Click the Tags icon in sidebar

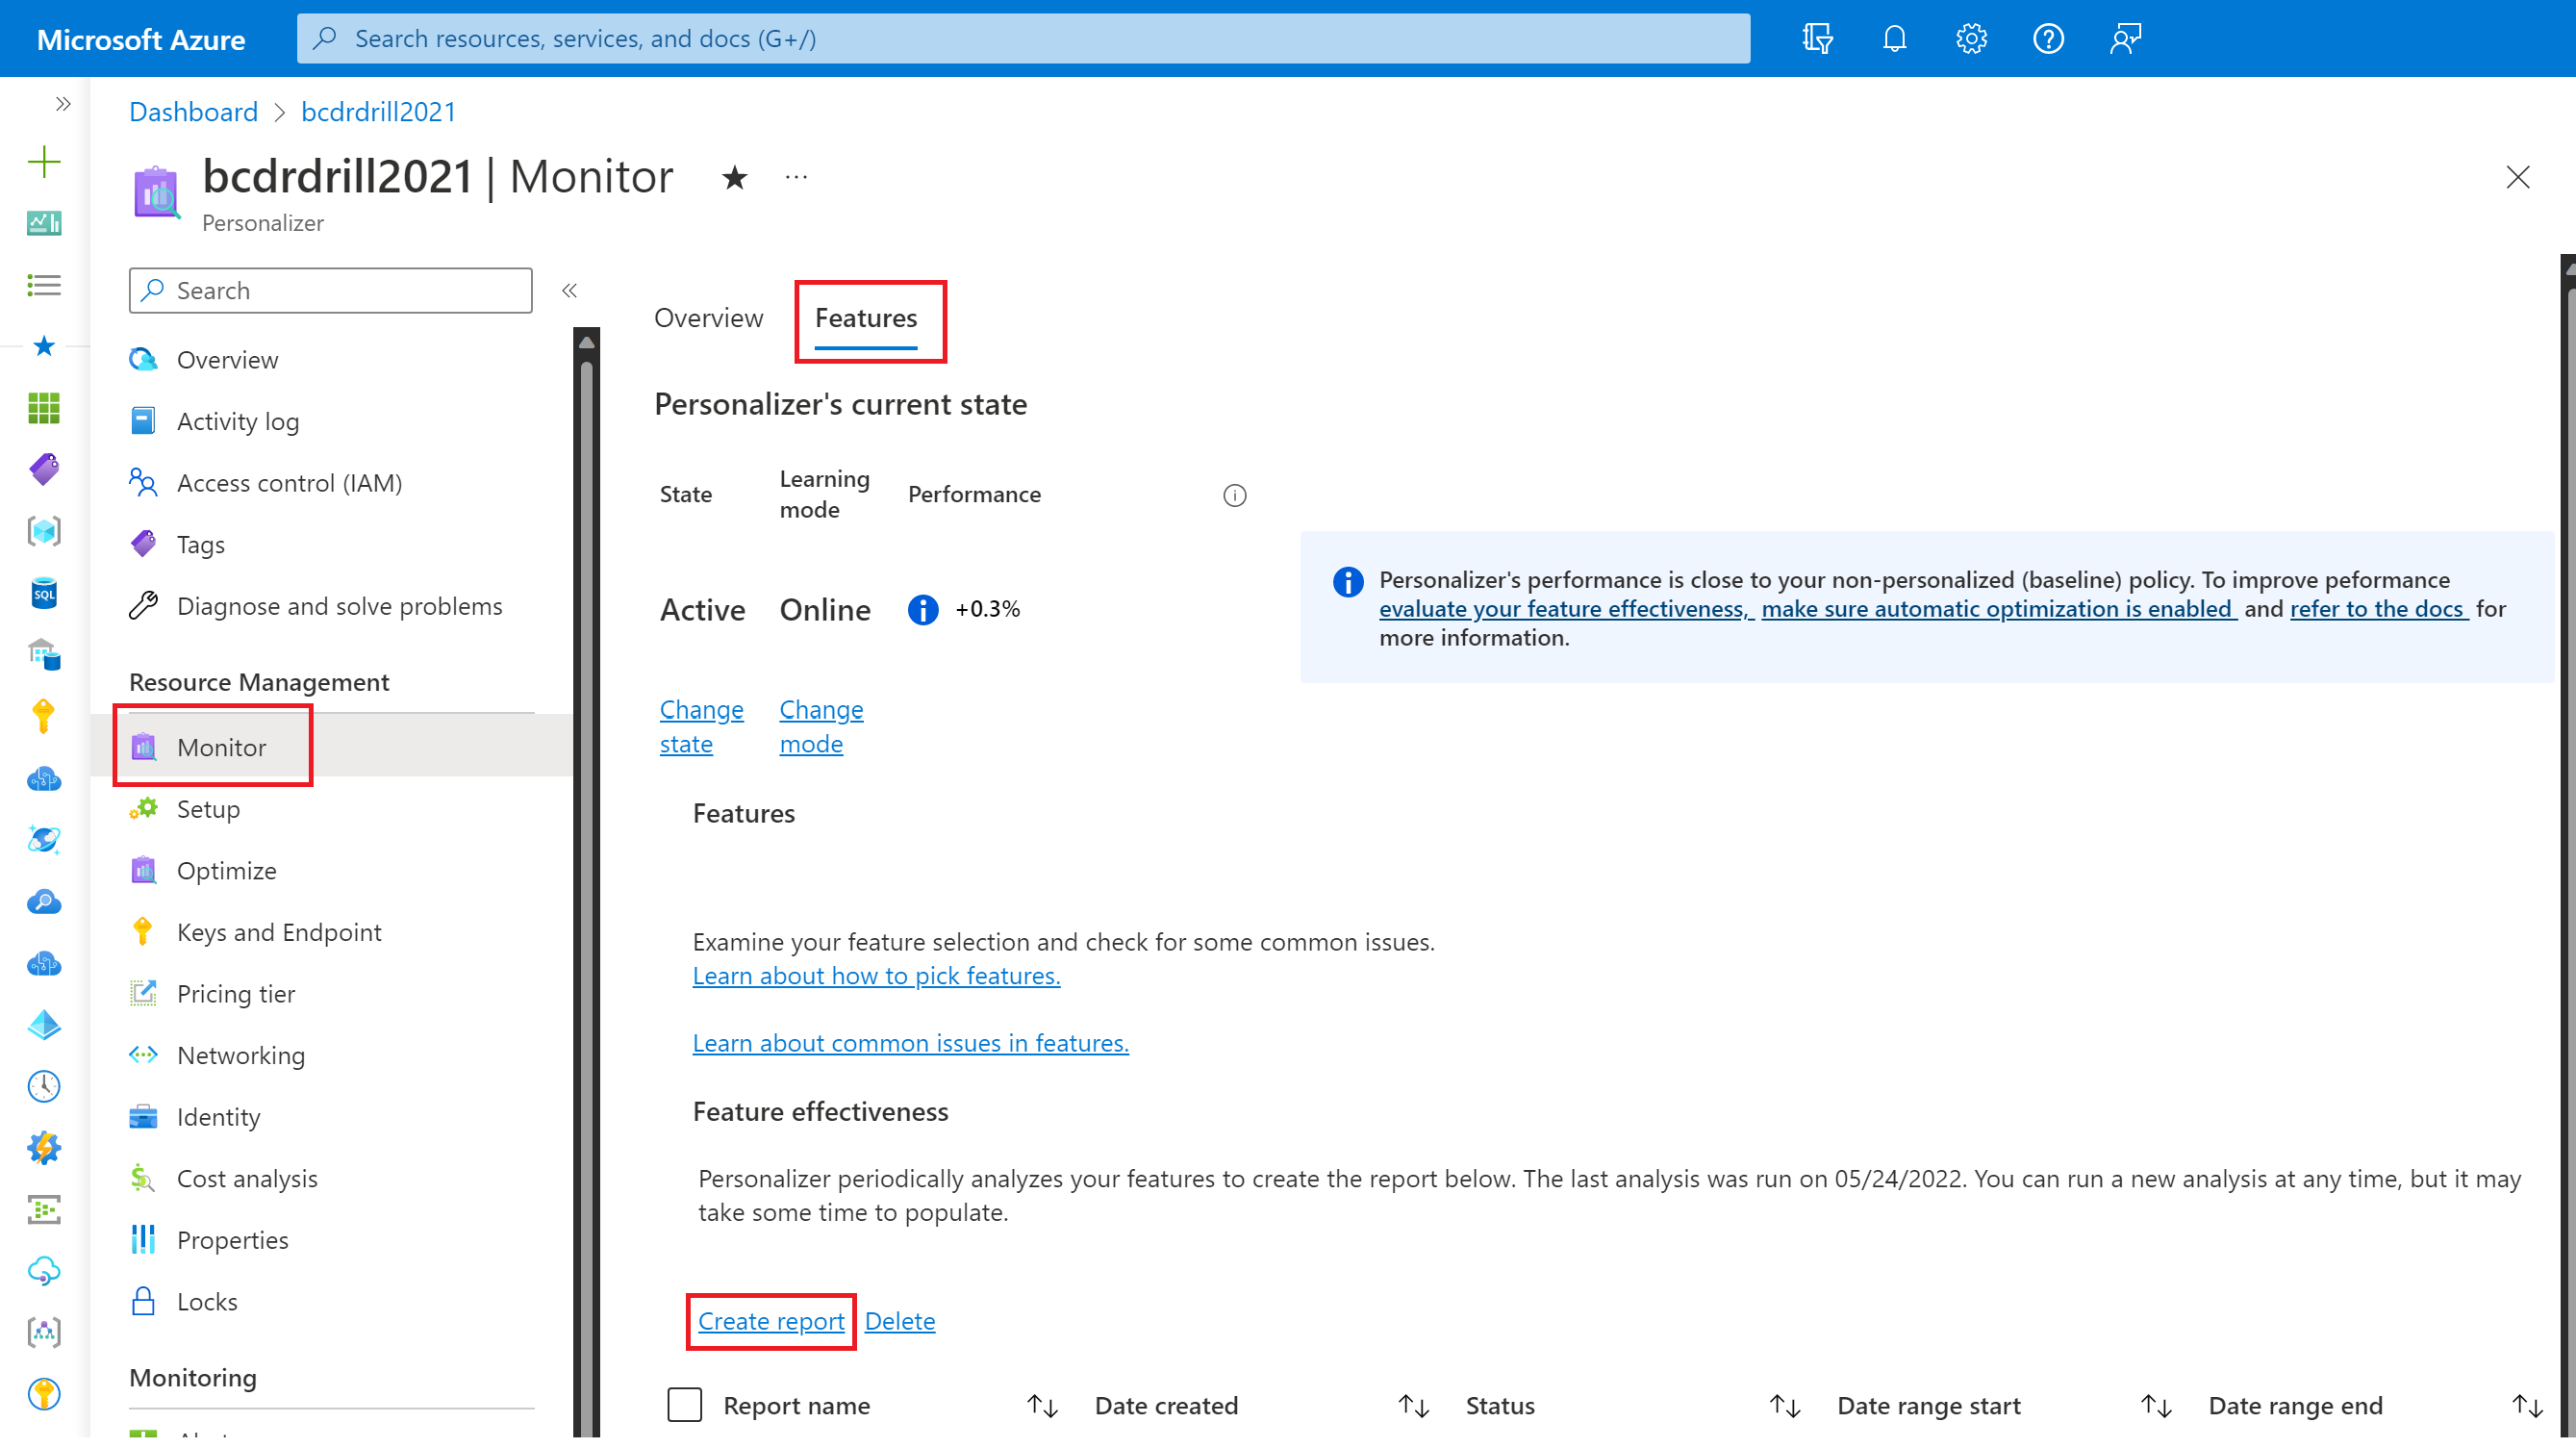pyautogui.click(x=145, y=544)
